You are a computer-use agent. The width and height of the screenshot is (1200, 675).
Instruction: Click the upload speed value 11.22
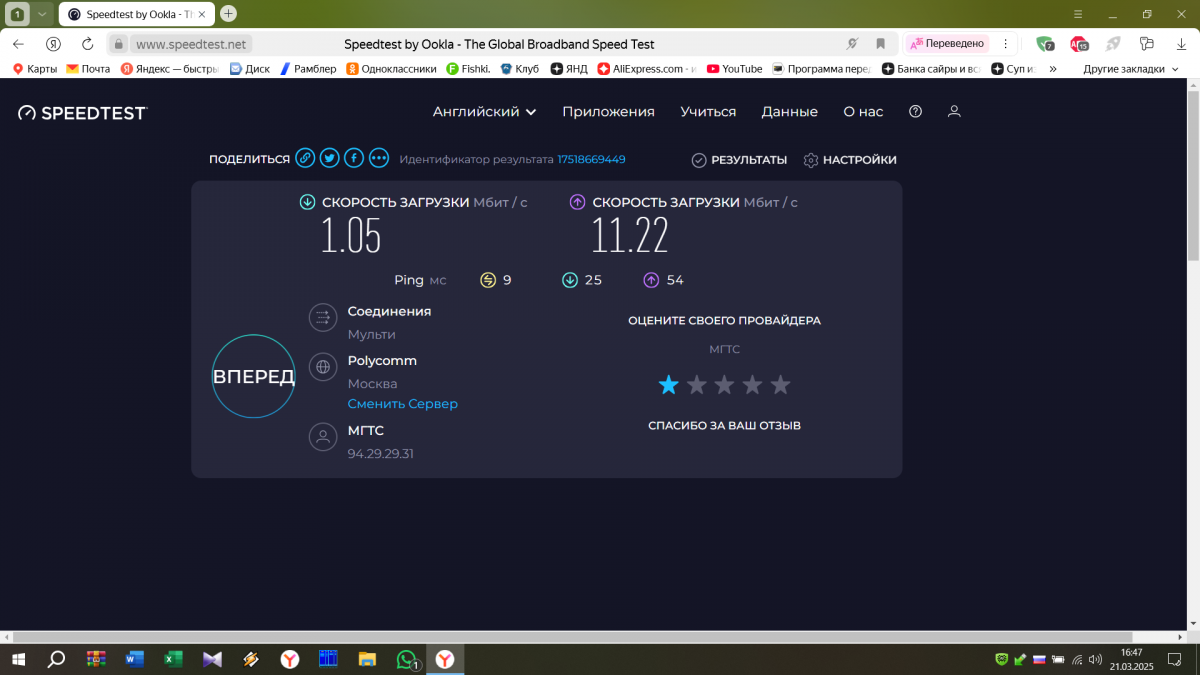tap(630, 236)
